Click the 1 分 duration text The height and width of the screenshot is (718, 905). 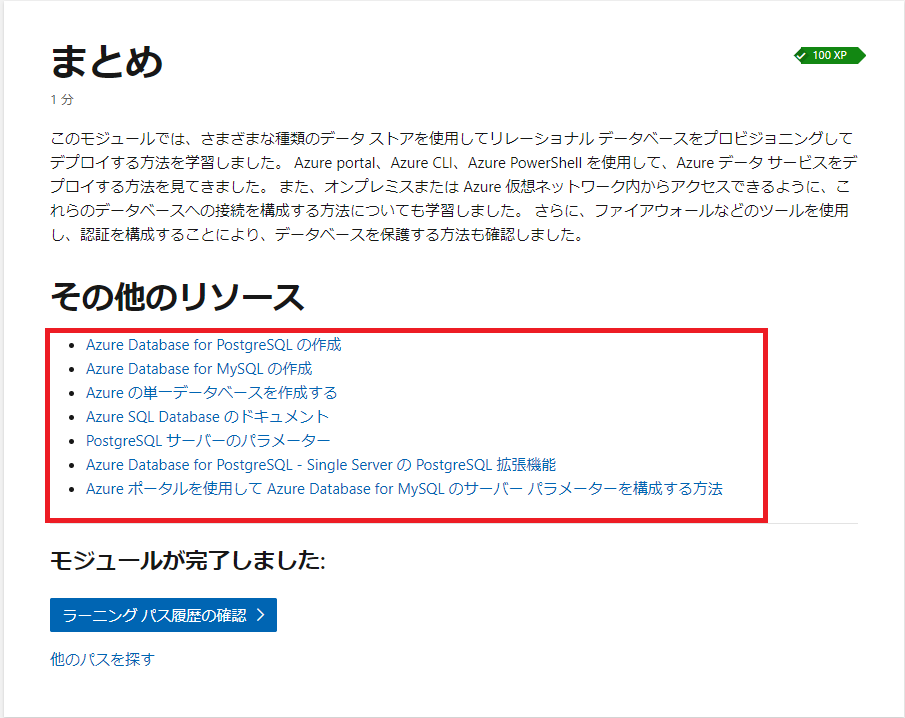pyautogui.click(x=61, y=100)
